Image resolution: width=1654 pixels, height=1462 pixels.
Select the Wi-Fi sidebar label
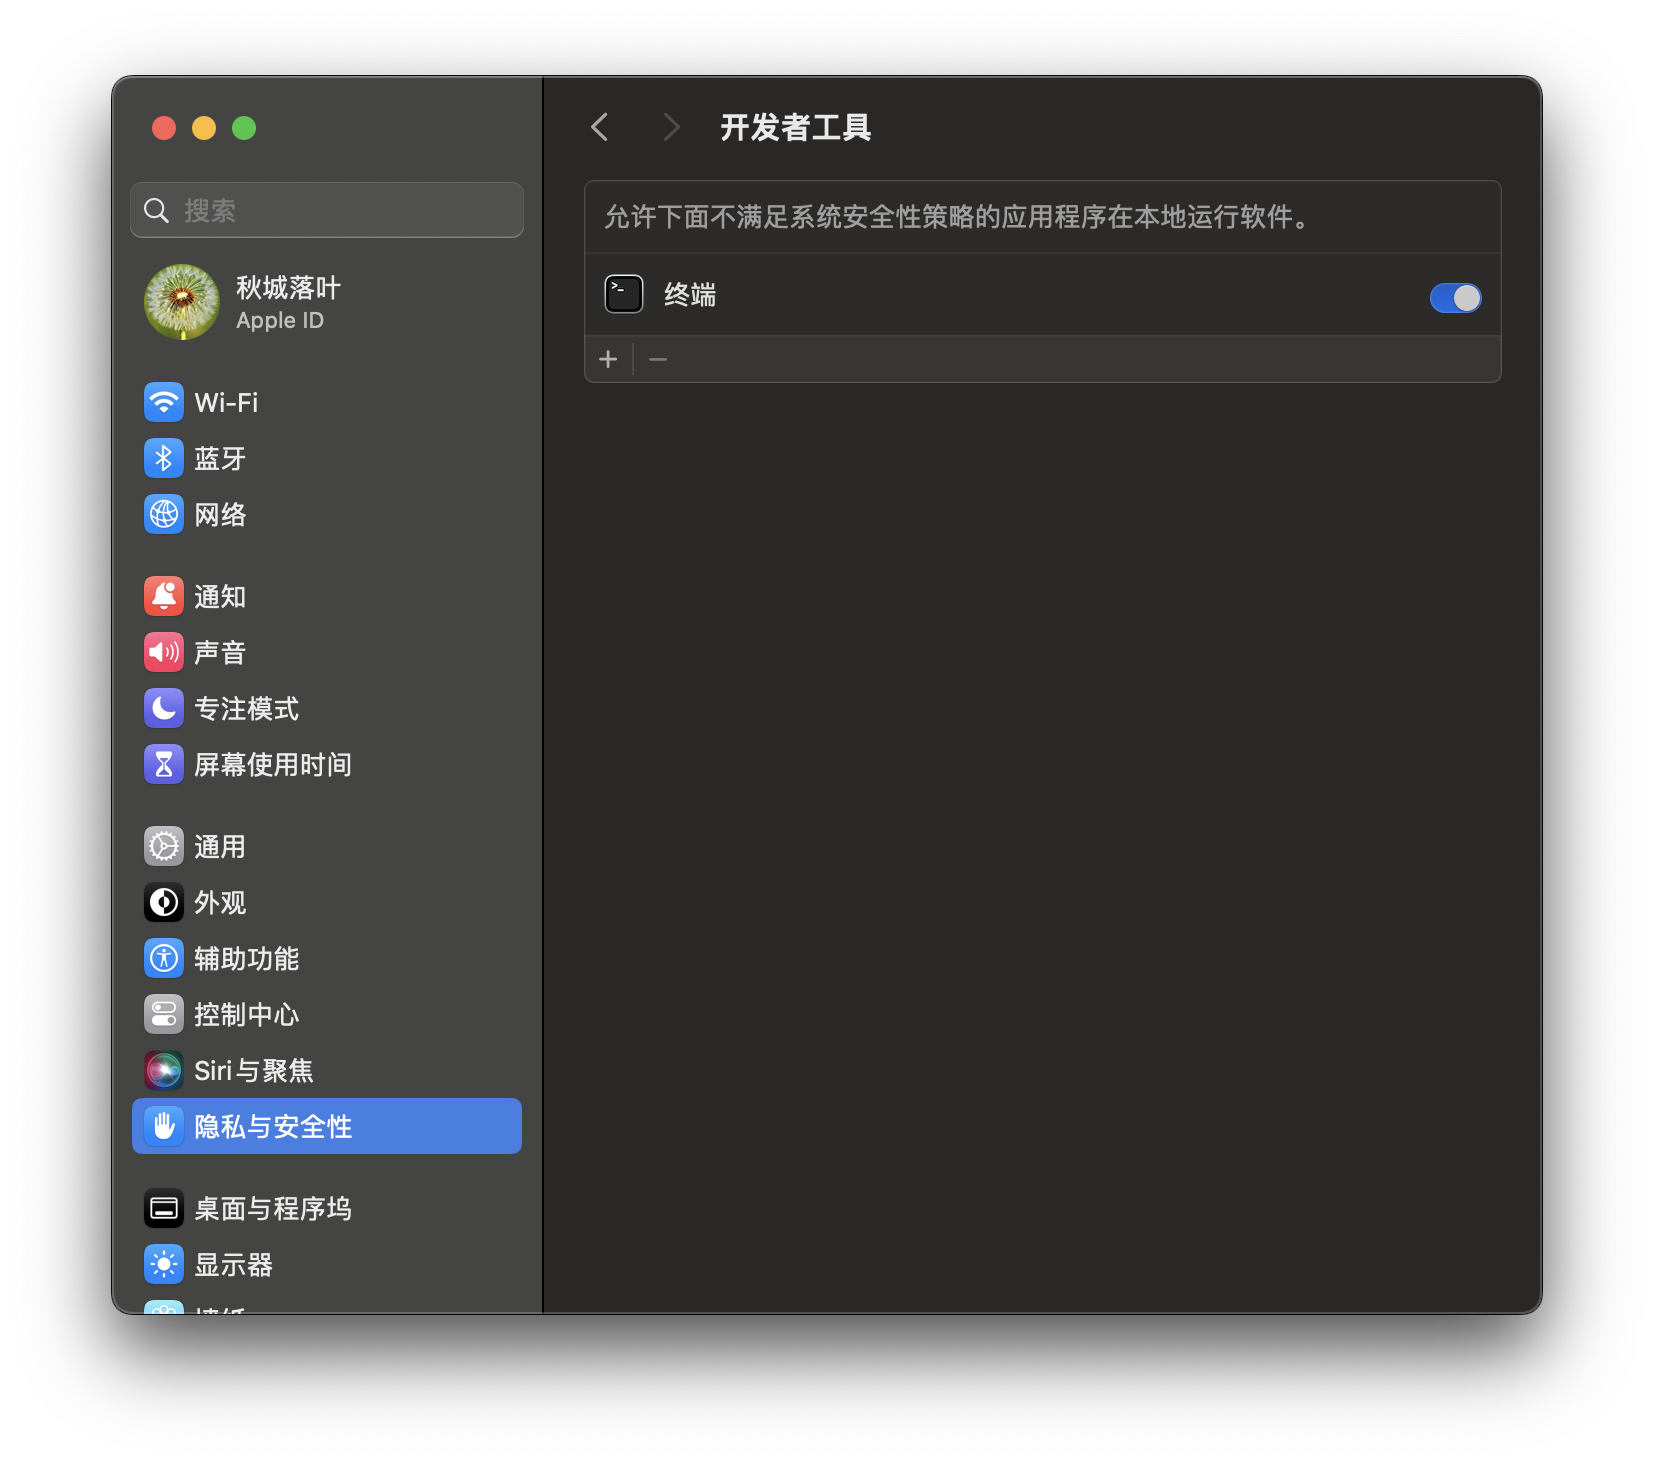click(x=226, y=402)
